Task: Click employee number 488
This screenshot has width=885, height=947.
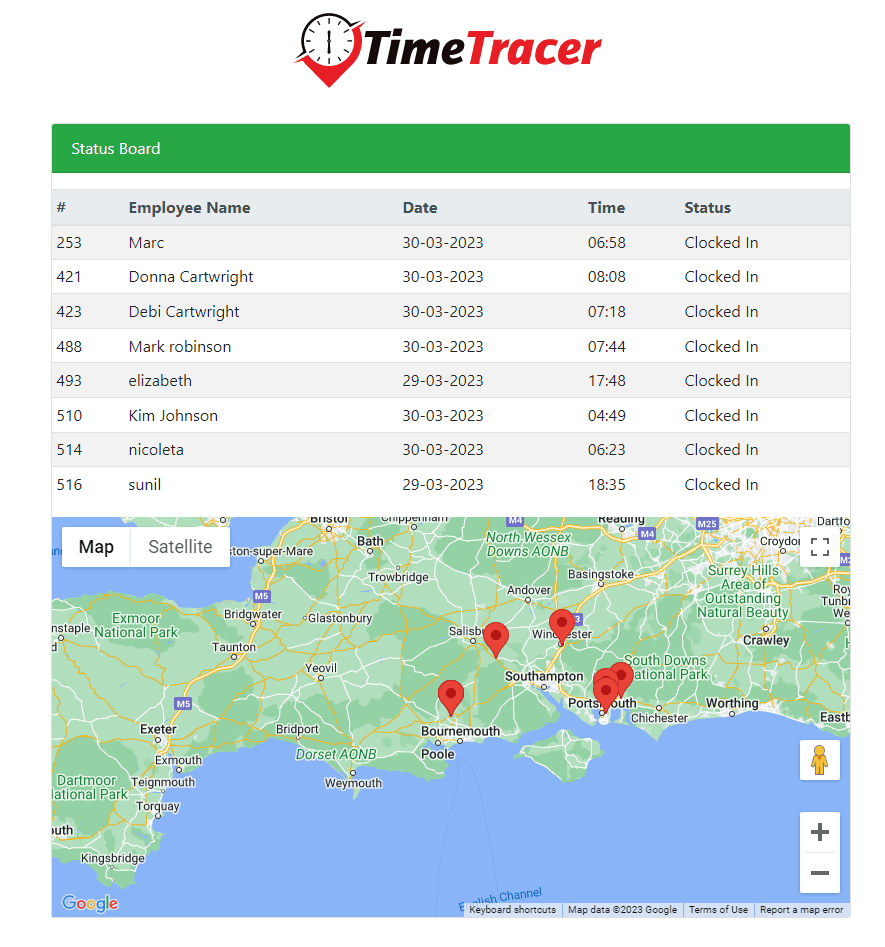Action: pyautogui.click(x=69, y=347)
